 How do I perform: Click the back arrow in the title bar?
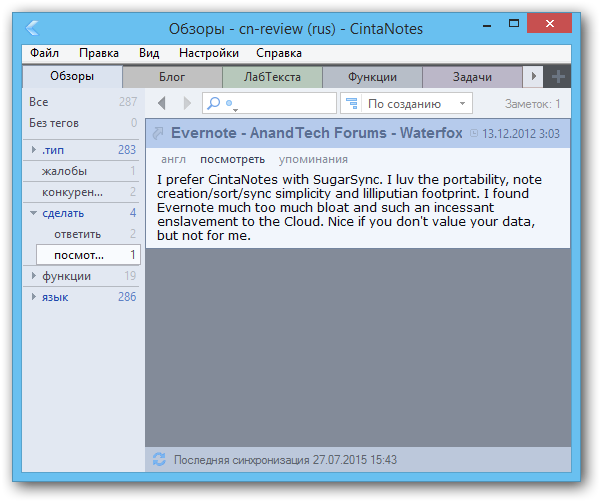pyautogui.click(x=32, y=28)
